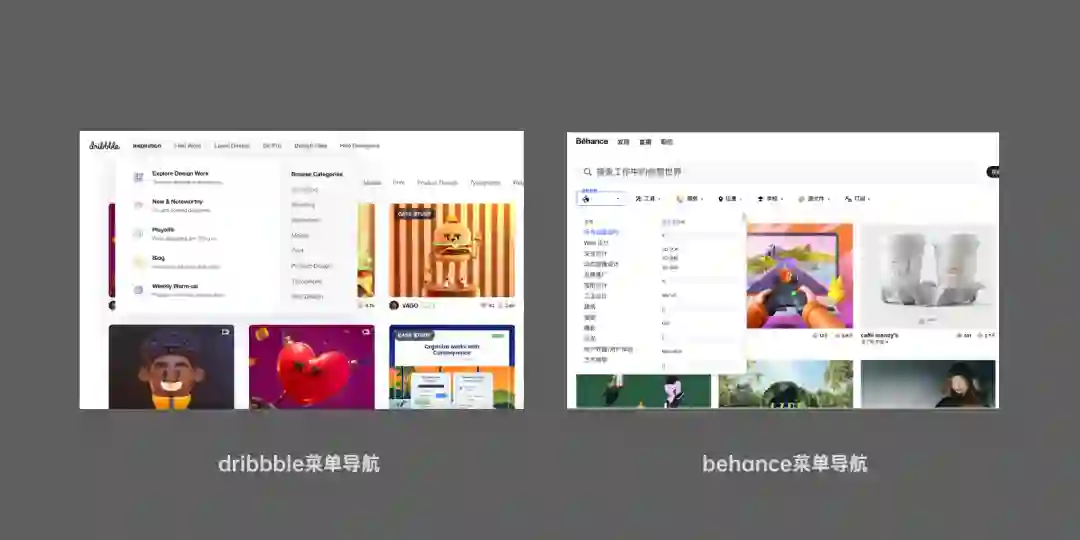
Task: Open the burger character case study shot
Action: click(452, 250)
